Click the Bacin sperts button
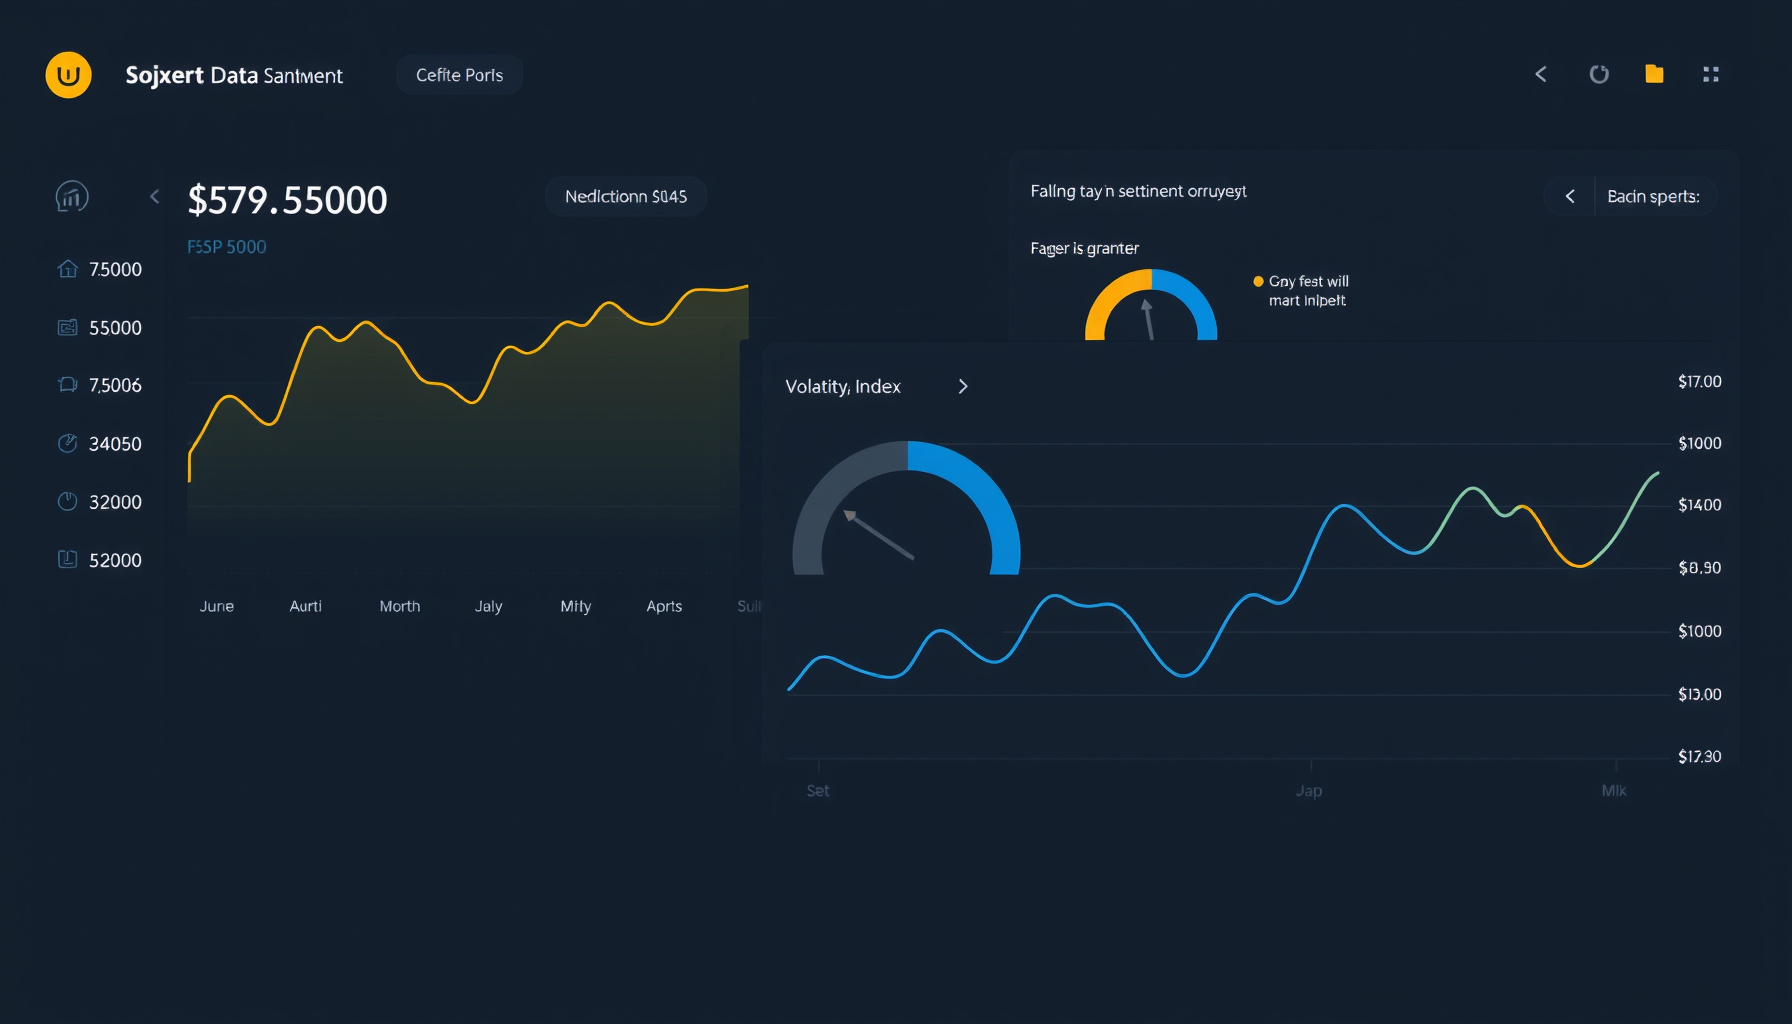 (1654, 196)
